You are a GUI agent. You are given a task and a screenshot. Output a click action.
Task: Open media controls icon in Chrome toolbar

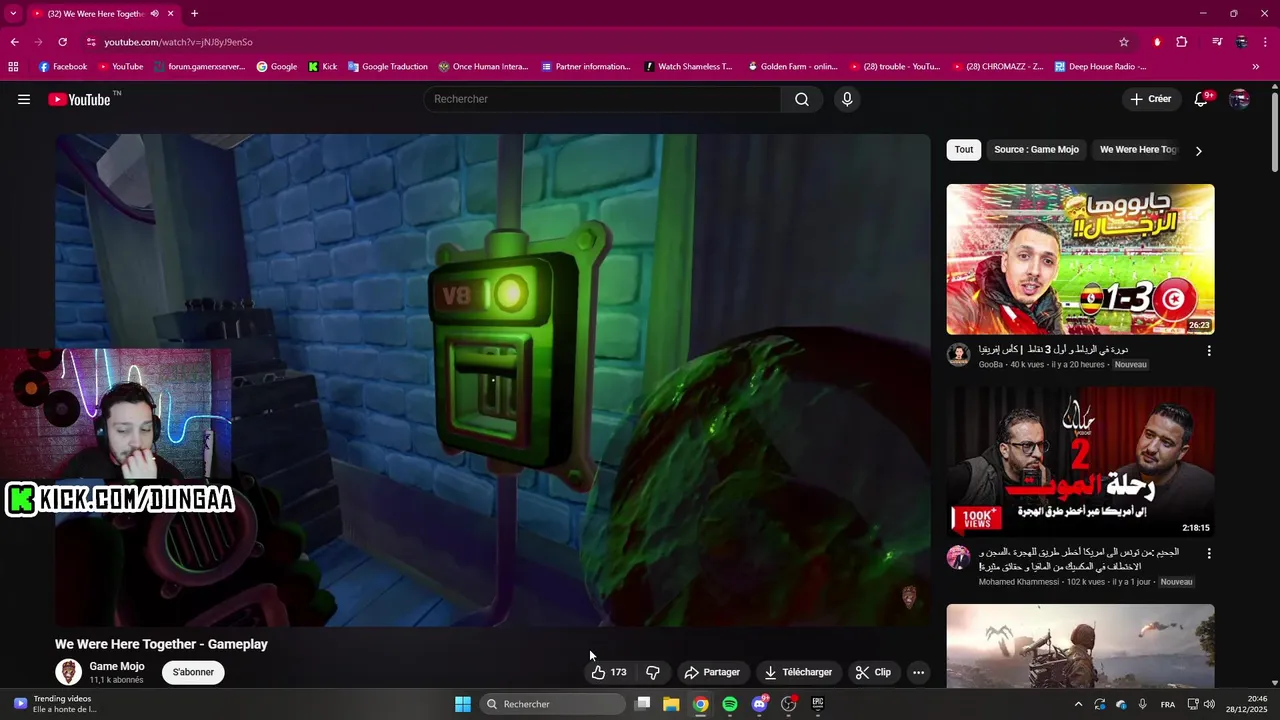pos(1217,42)
